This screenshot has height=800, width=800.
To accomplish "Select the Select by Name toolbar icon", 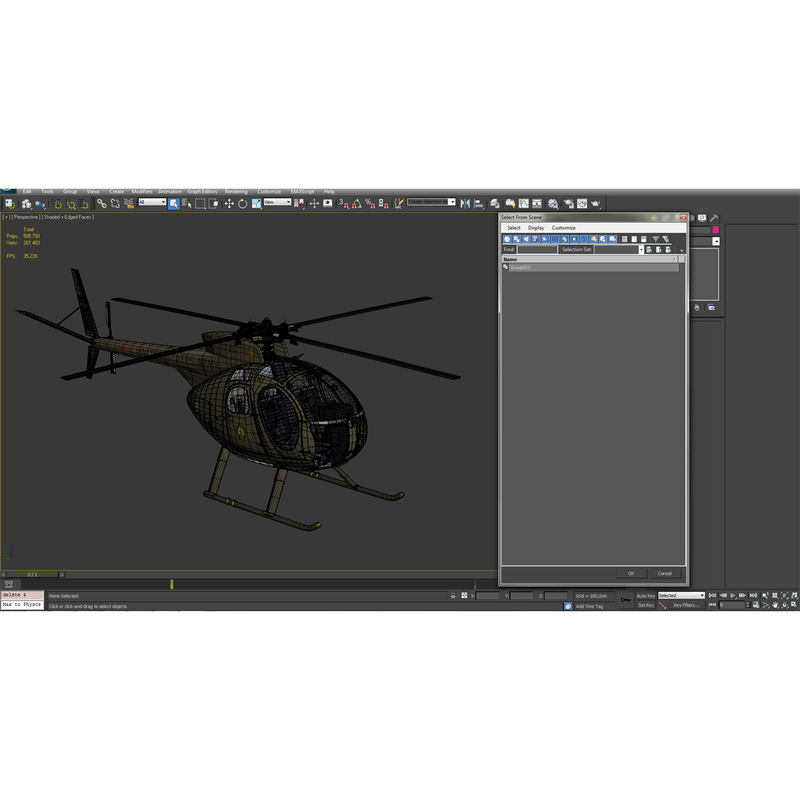I will pyautogui.click(x=186, y=202).
